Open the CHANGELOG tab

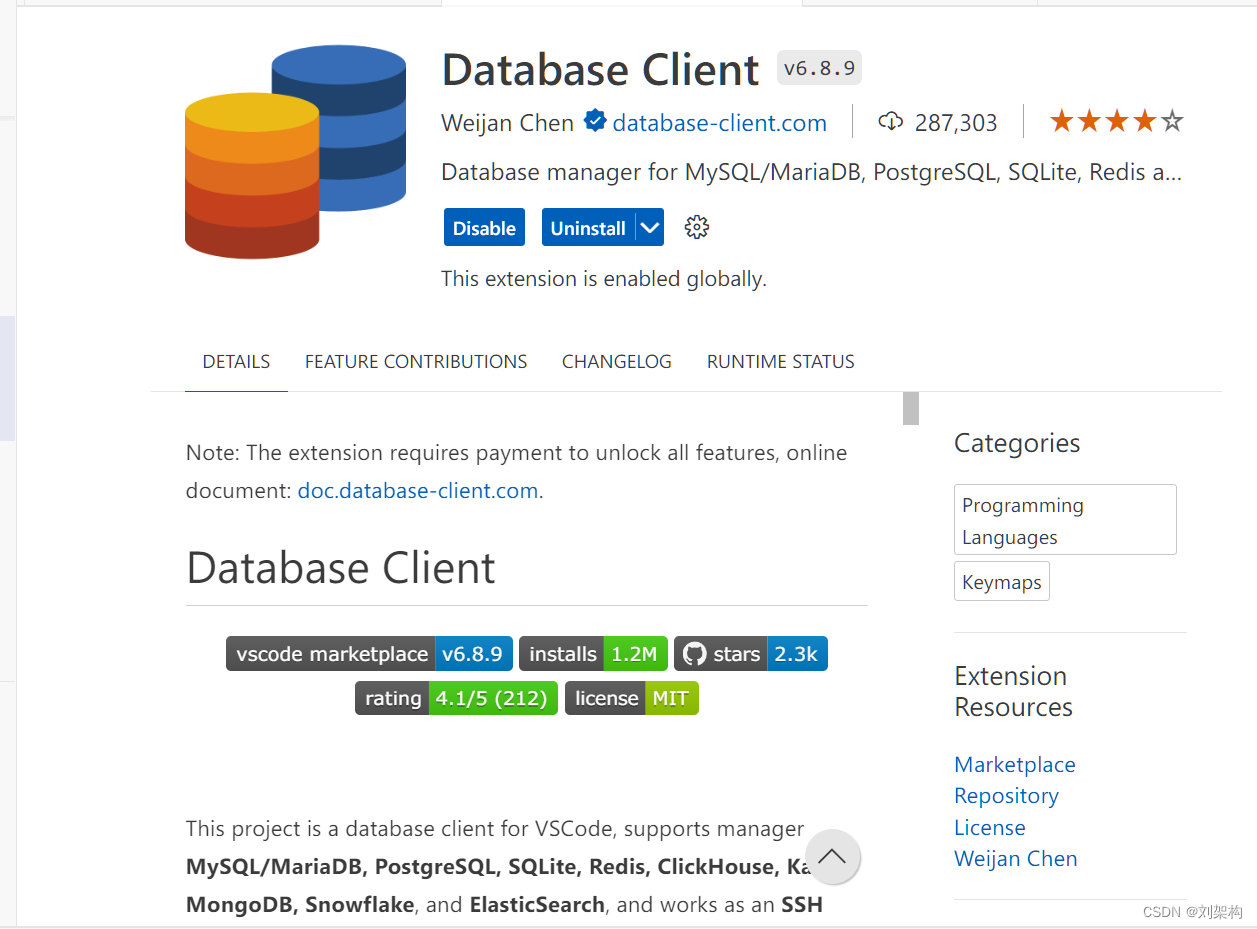click(617, 362)
